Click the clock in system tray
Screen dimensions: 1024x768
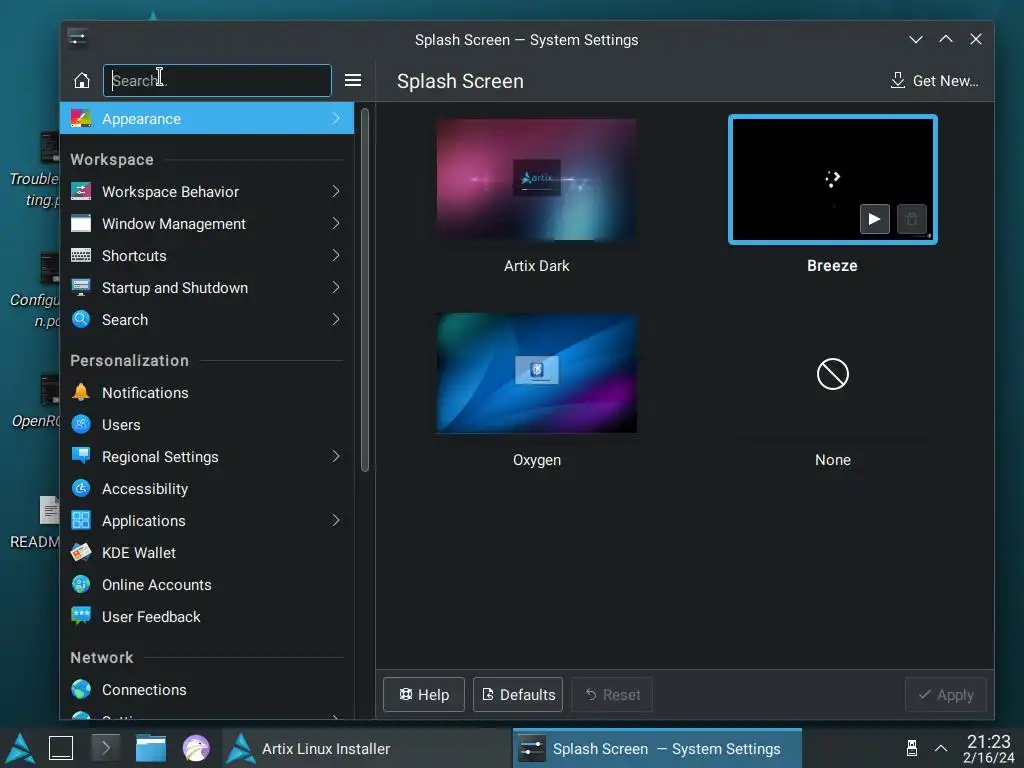pyautogui.click(x=988, y=748)
